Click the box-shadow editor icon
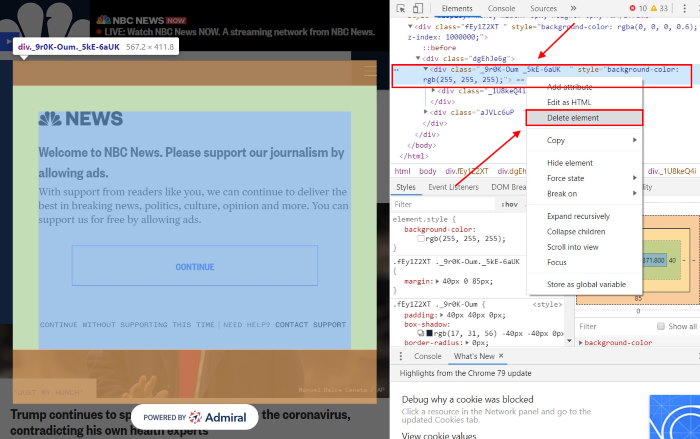Screen dimensions: 700x439 [421, 333]
